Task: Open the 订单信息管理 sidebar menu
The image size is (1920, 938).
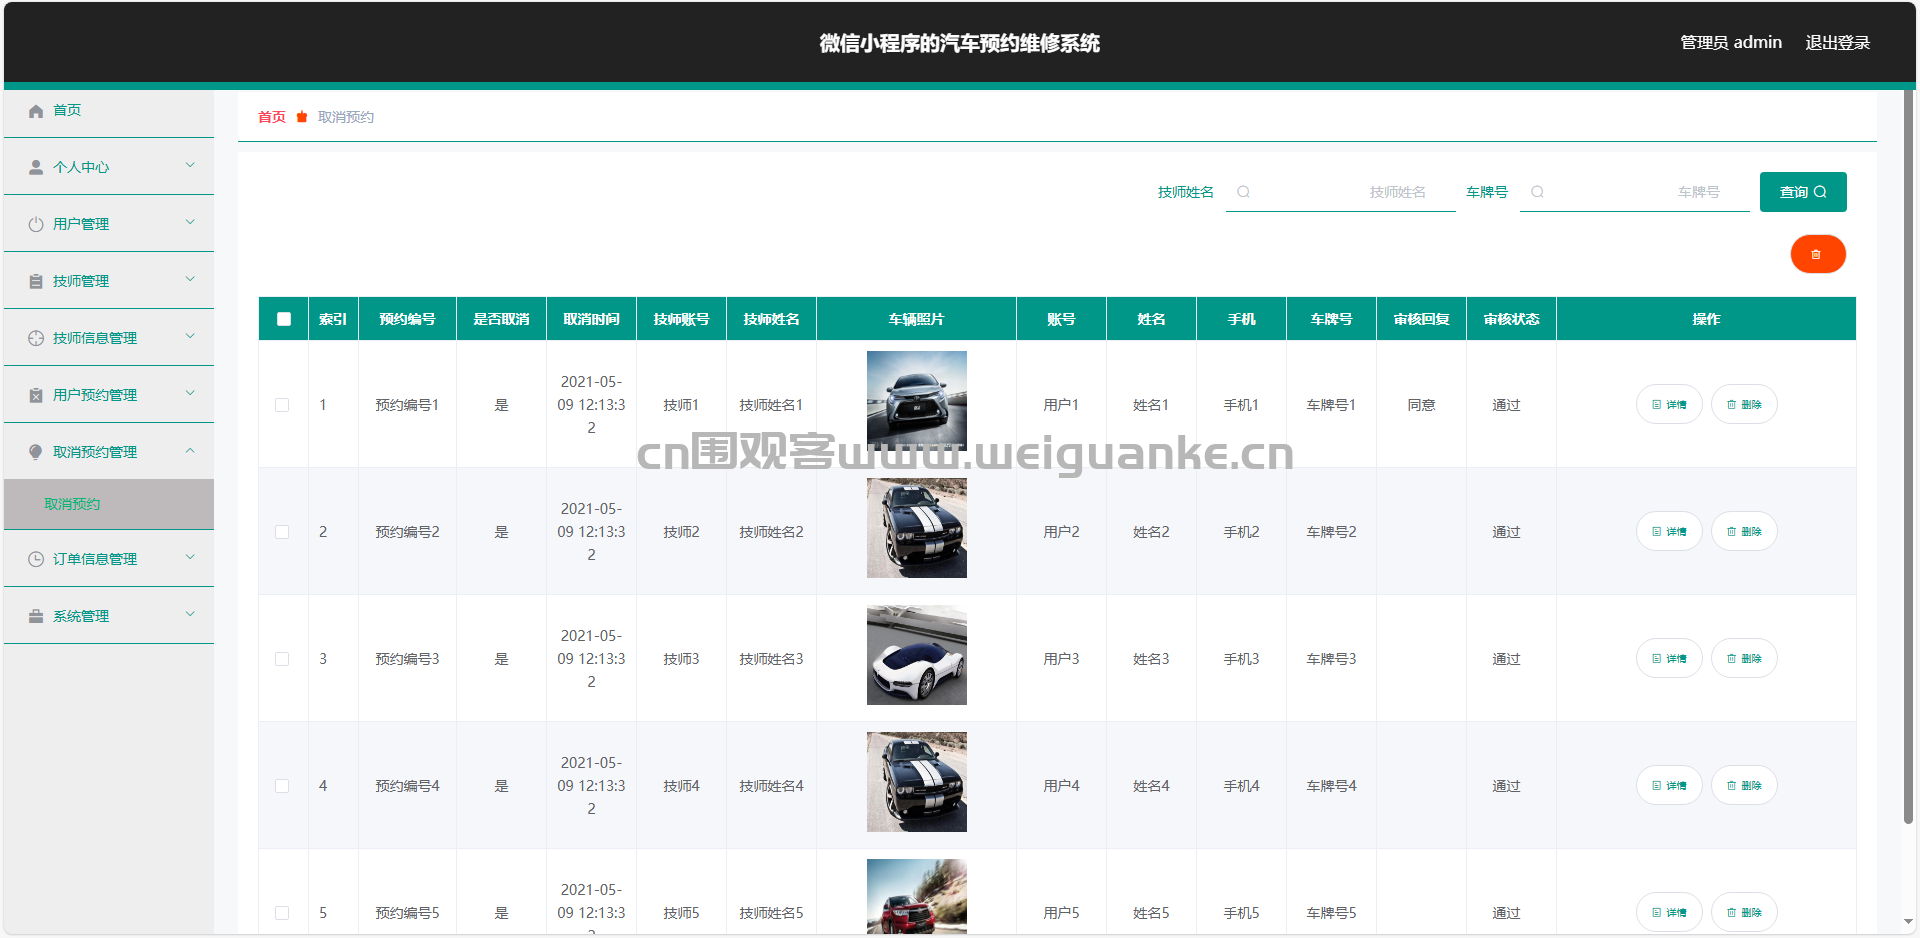Action: coord(109,559)
